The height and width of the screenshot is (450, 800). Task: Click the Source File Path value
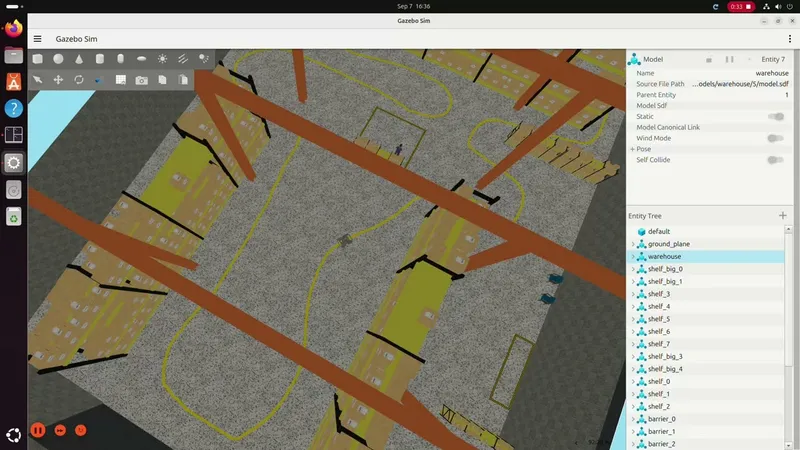pyautogui.click(x=740, y=84)
